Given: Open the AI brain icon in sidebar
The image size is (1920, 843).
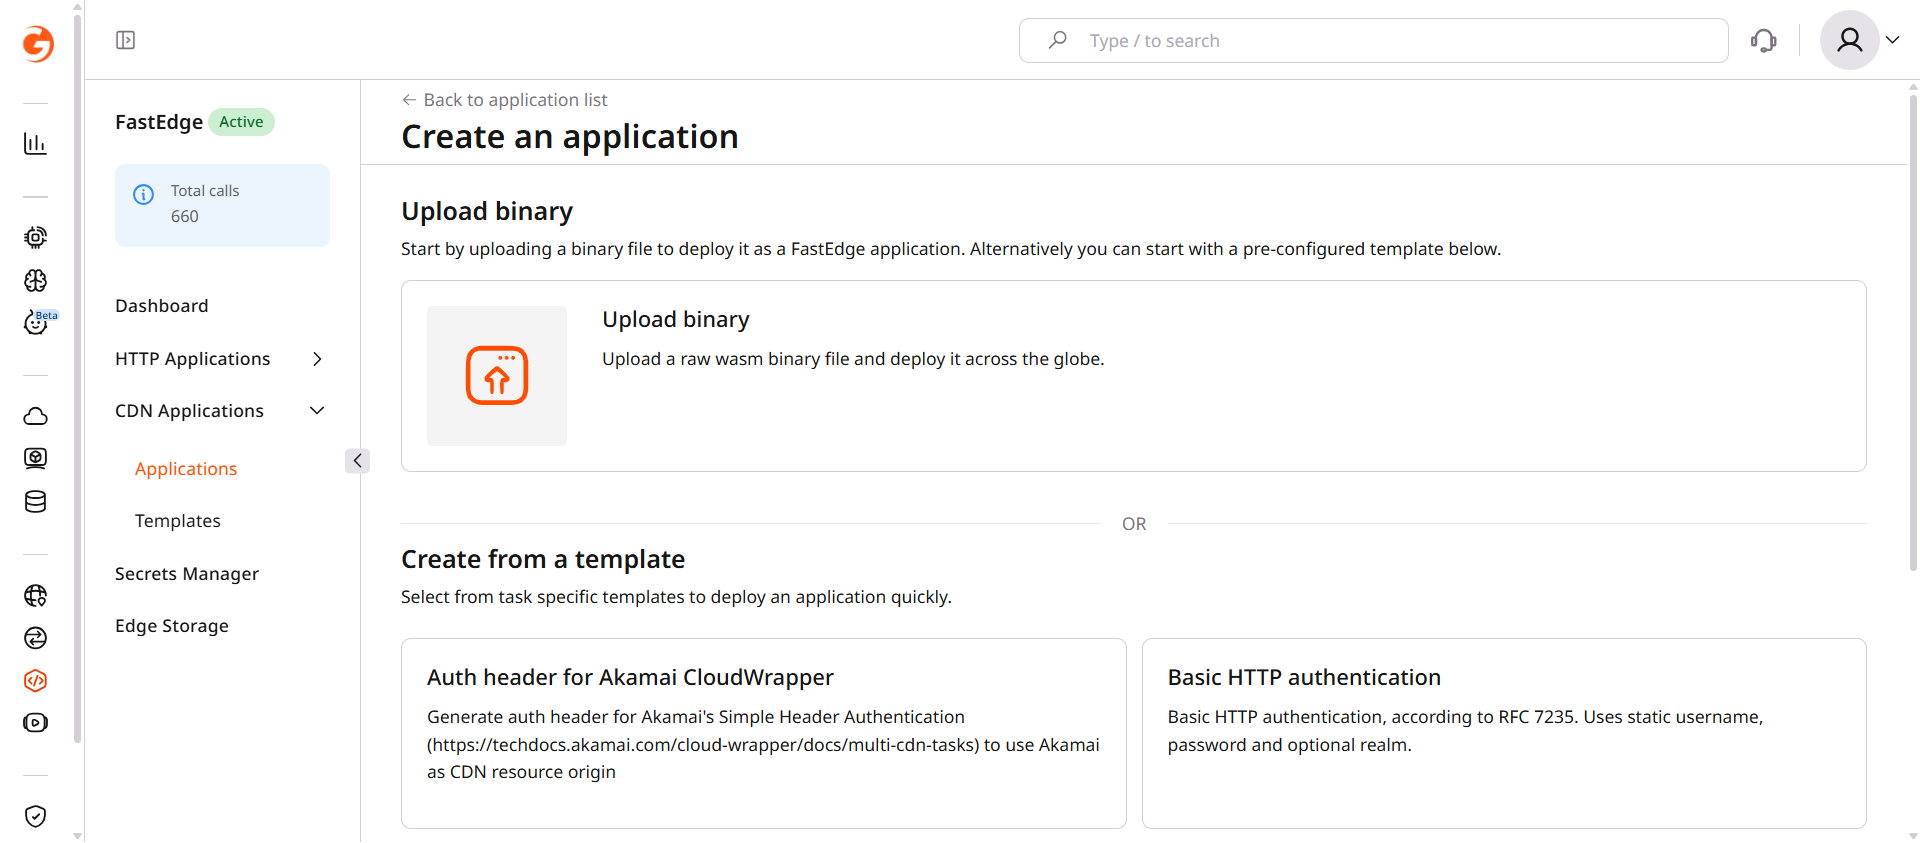Looking at the screenshot, I should click(x=35, y=280).
